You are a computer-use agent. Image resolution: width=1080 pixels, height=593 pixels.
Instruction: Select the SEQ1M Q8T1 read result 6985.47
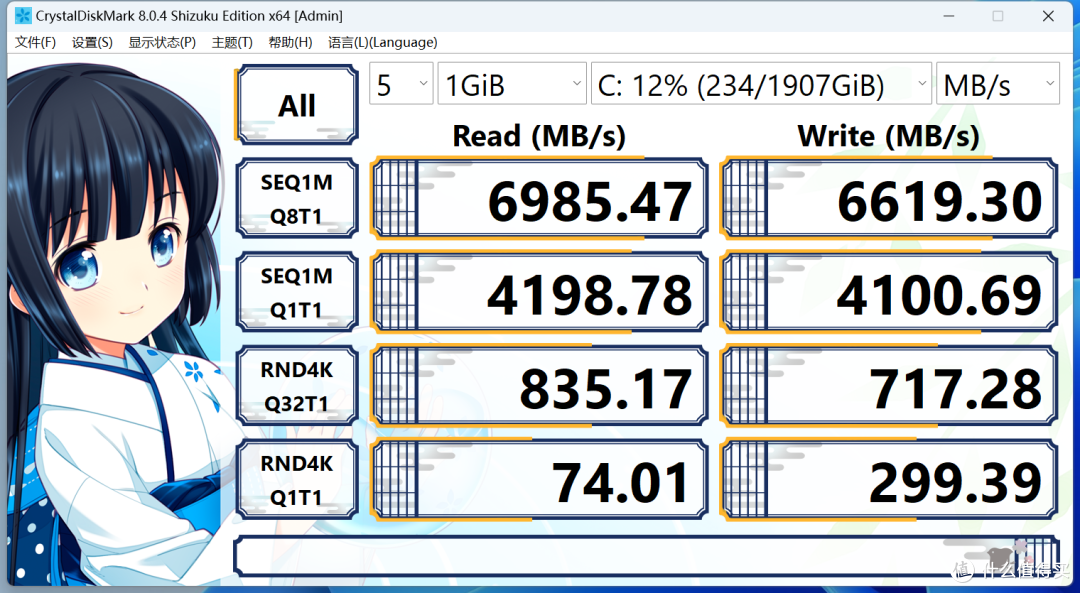click(x=540, y=197)
